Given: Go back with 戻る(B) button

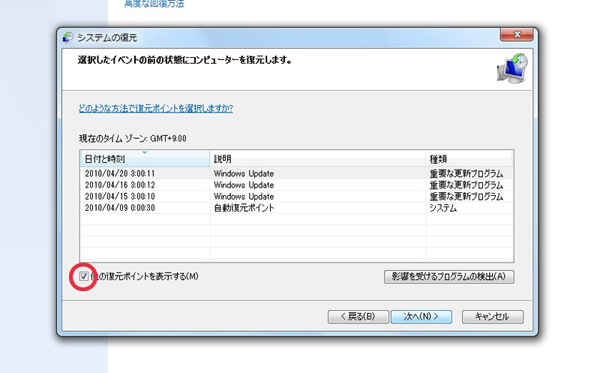Looking at the screenshot, I should click(x=358, y=317).
